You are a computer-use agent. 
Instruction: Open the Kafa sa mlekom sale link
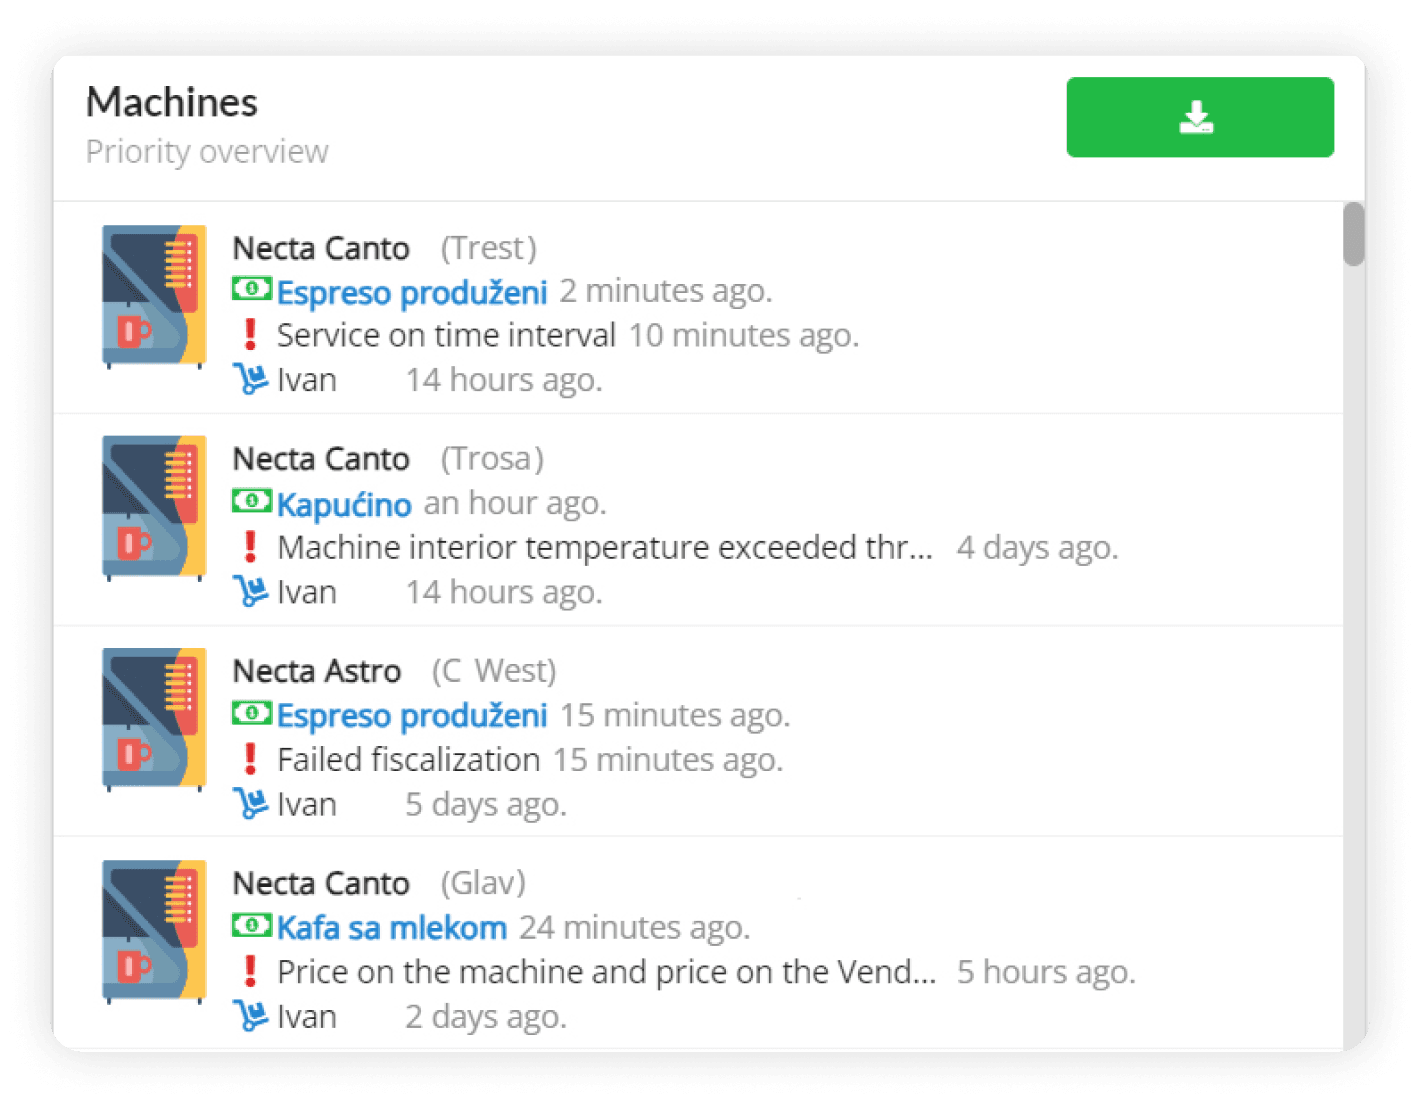coord(392,928)
